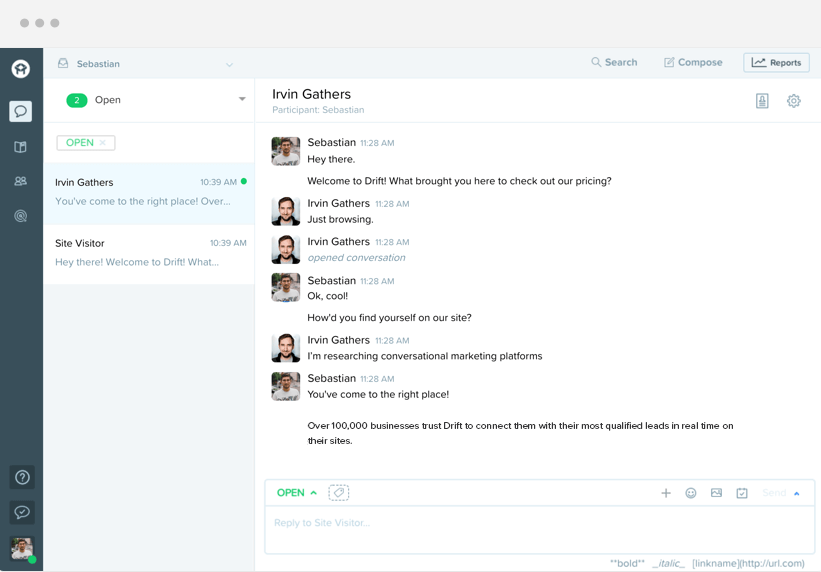Click 'Over 100,000 businesses trust Drift' message

(x=520, y=433)
